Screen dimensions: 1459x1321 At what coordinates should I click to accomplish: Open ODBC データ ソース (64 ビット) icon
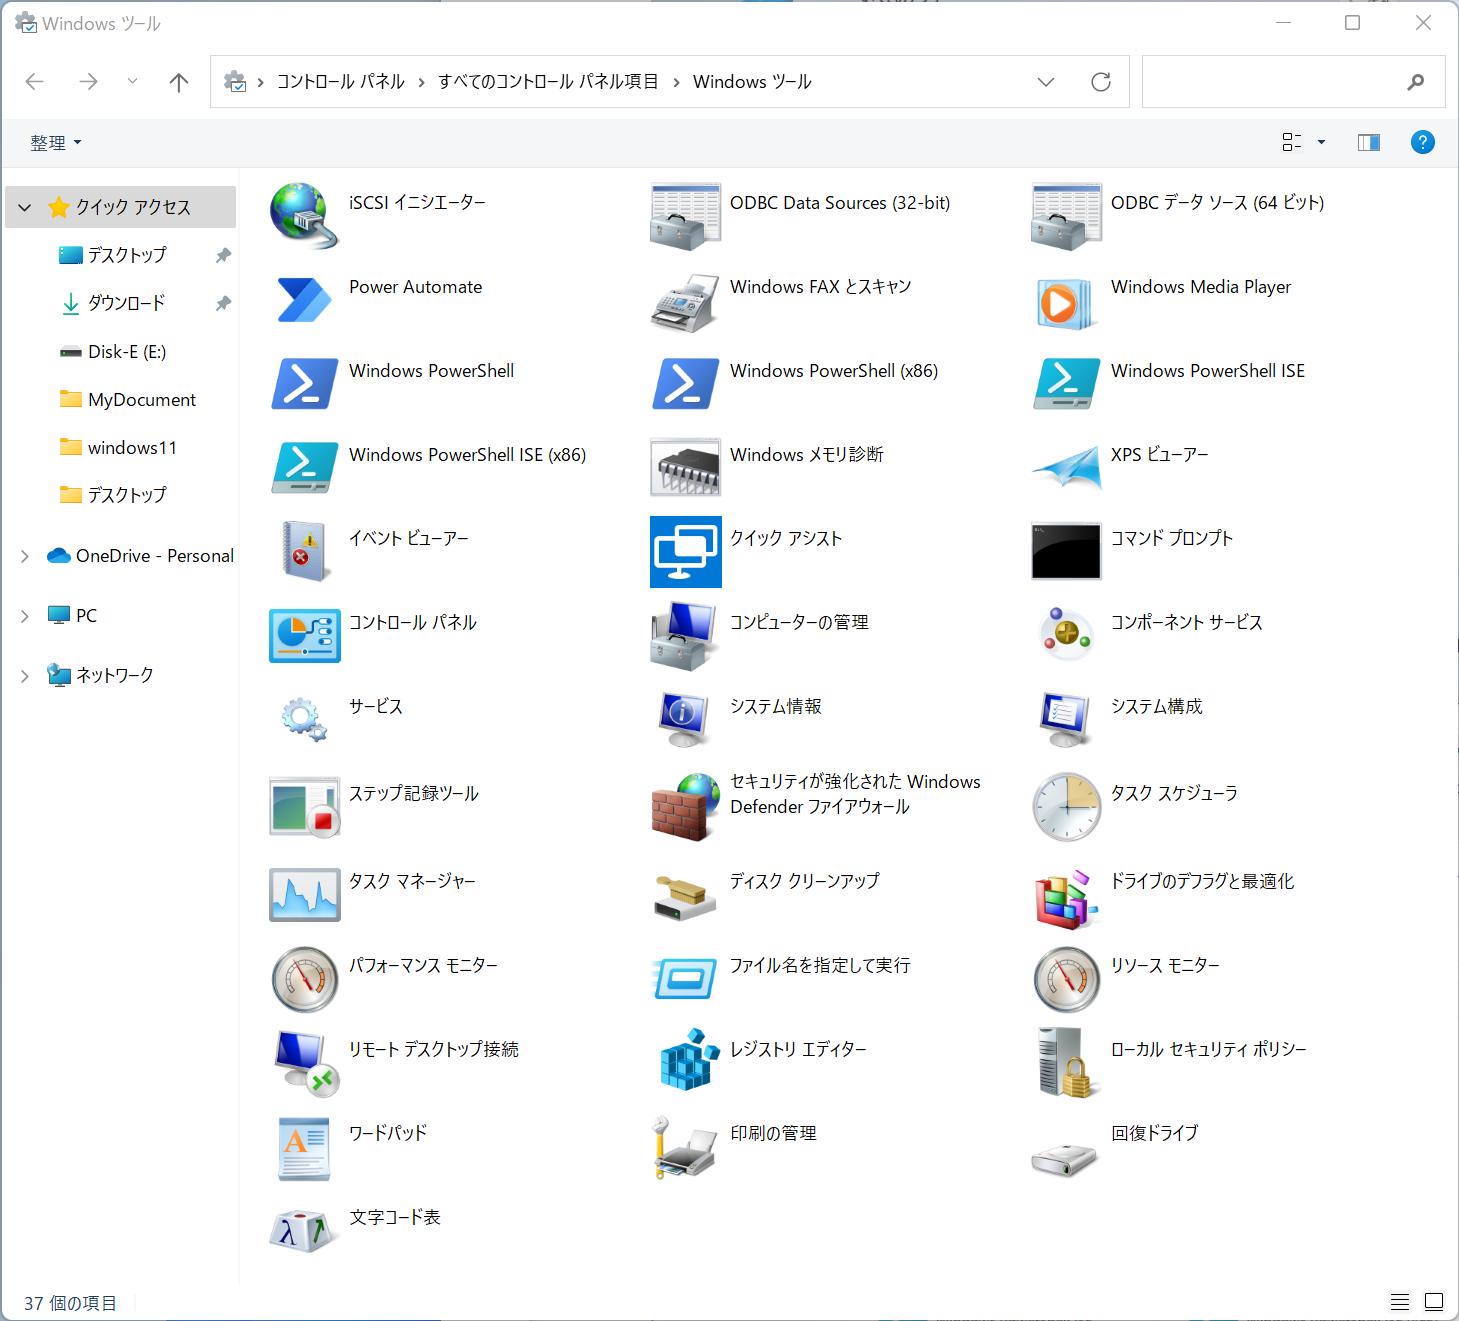1066,216
